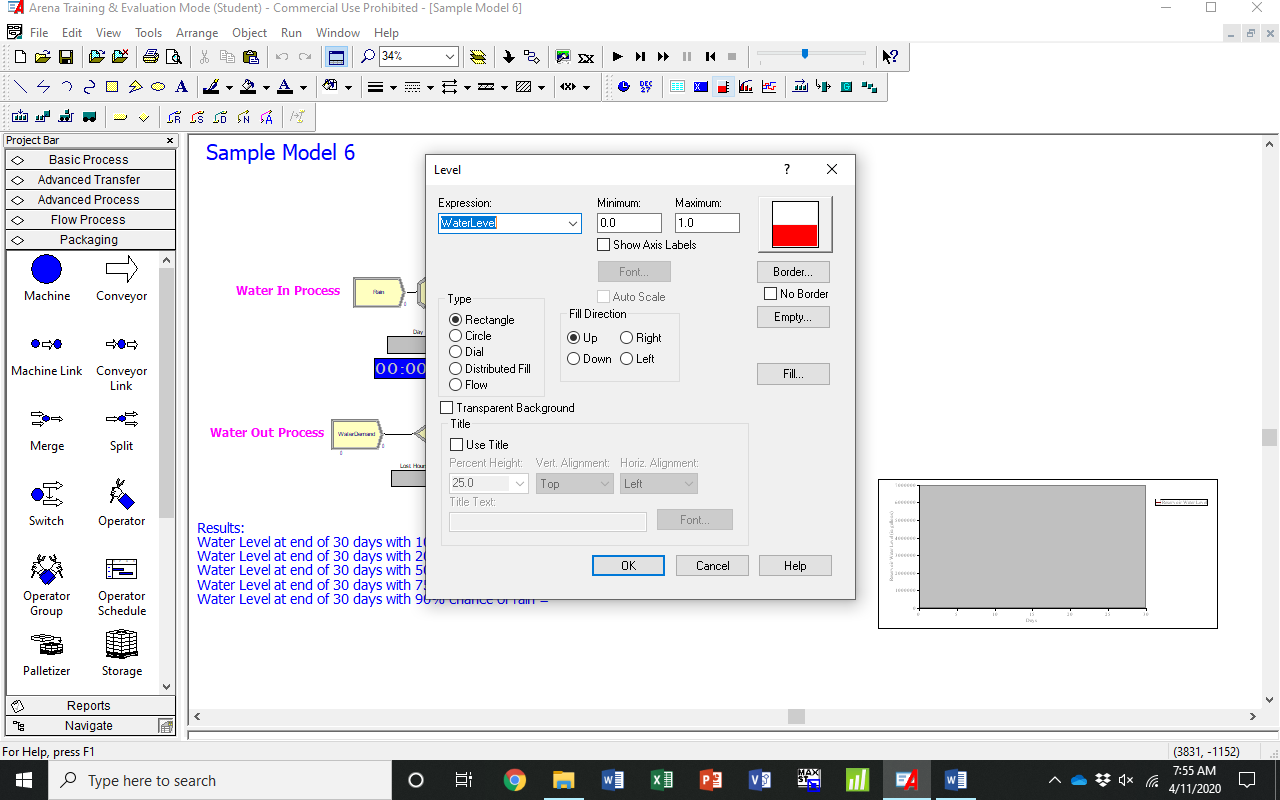1280x800 pixels.
Task: Click the animation speed slider handle
Action: tap(805, 54)
